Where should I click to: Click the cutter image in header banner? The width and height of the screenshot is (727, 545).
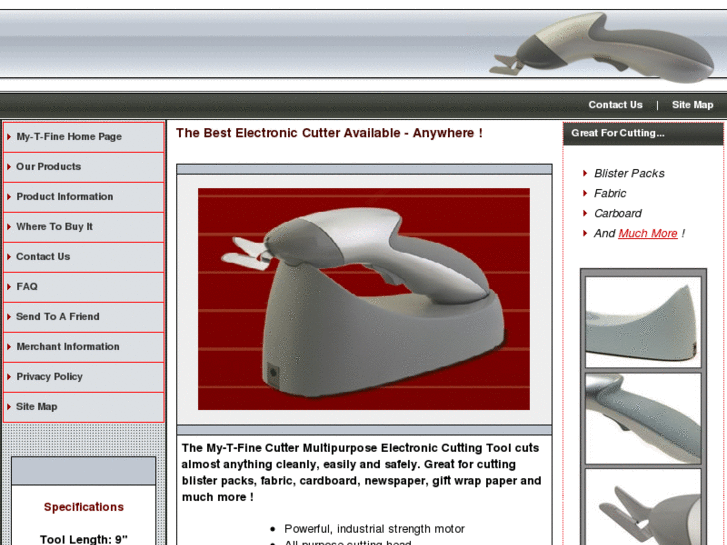pyautogui.click(x=602, y=47)
